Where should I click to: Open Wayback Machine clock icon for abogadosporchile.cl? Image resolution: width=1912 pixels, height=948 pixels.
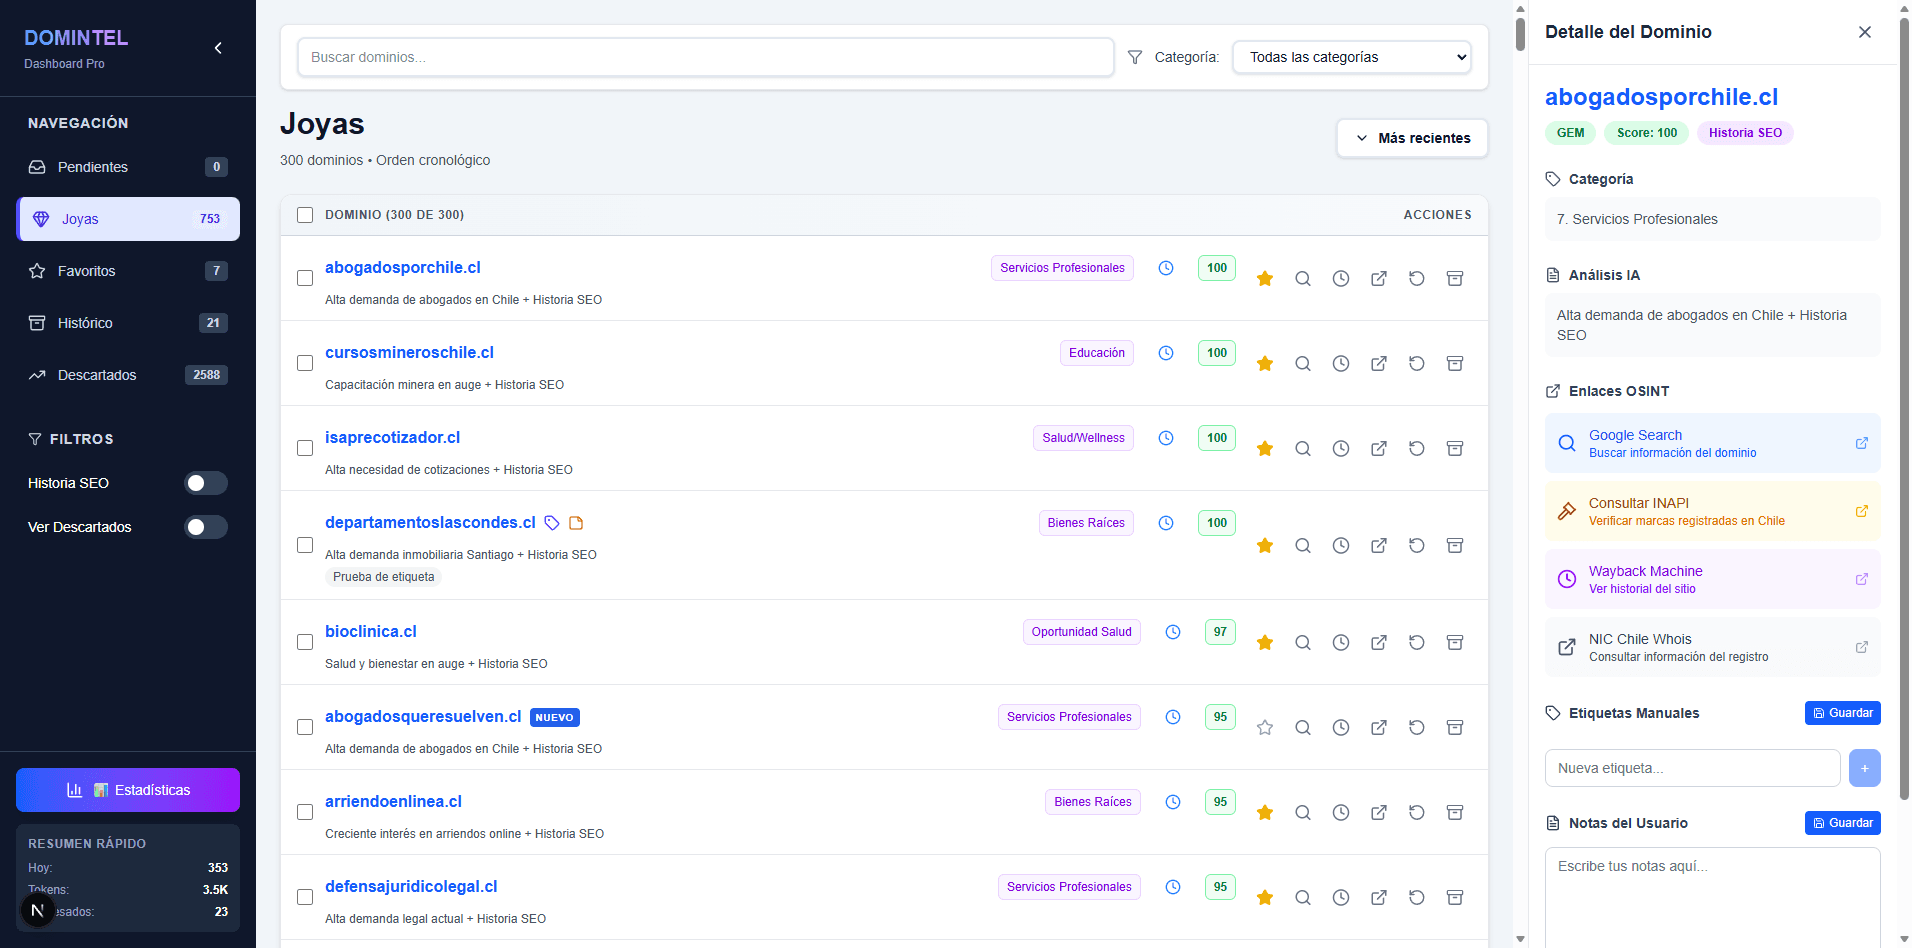[x=1341, y=278]
